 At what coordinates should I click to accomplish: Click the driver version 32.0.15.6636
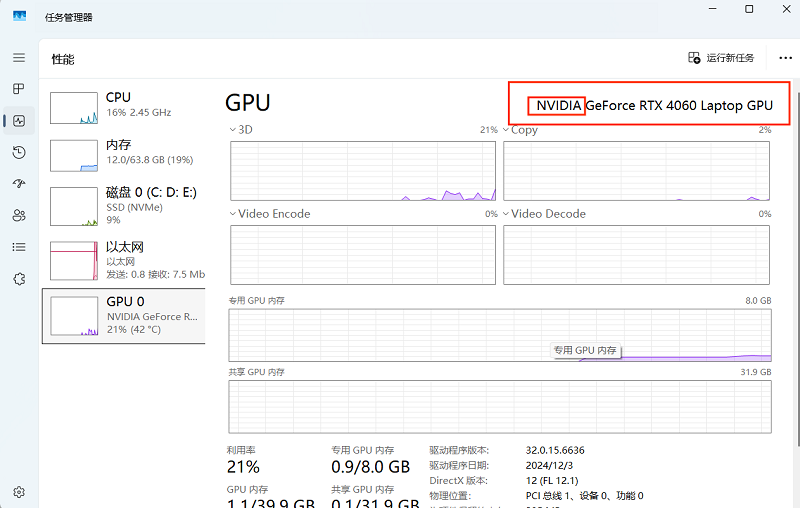coord(555,450)
